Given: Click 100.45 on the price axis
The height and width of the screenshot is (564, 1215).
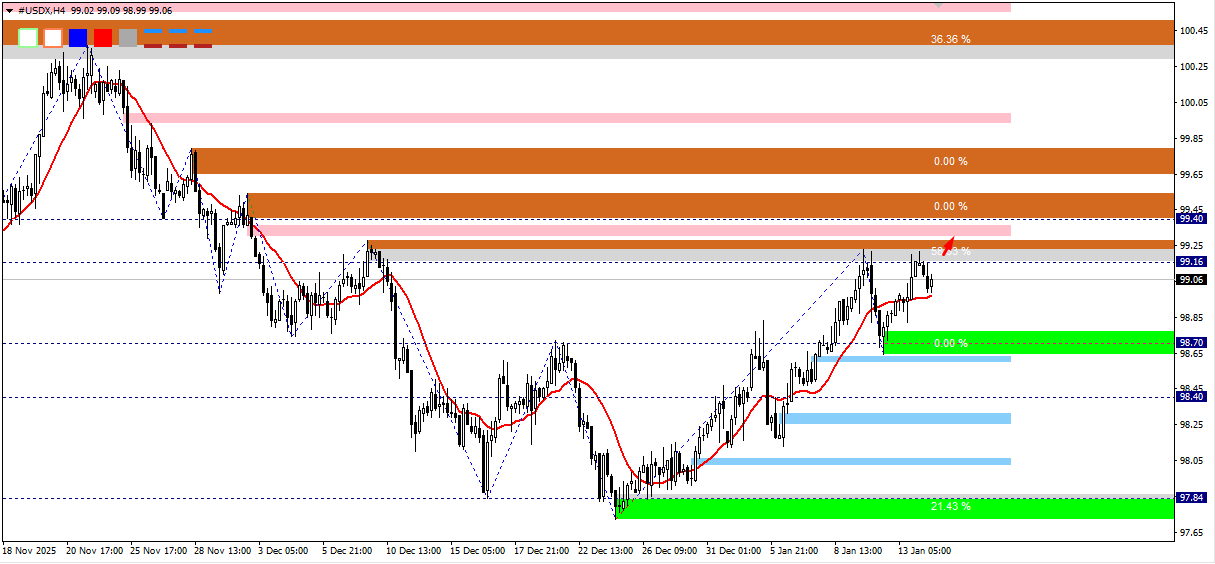Looking at the screenshot, I should [1193, 31].
